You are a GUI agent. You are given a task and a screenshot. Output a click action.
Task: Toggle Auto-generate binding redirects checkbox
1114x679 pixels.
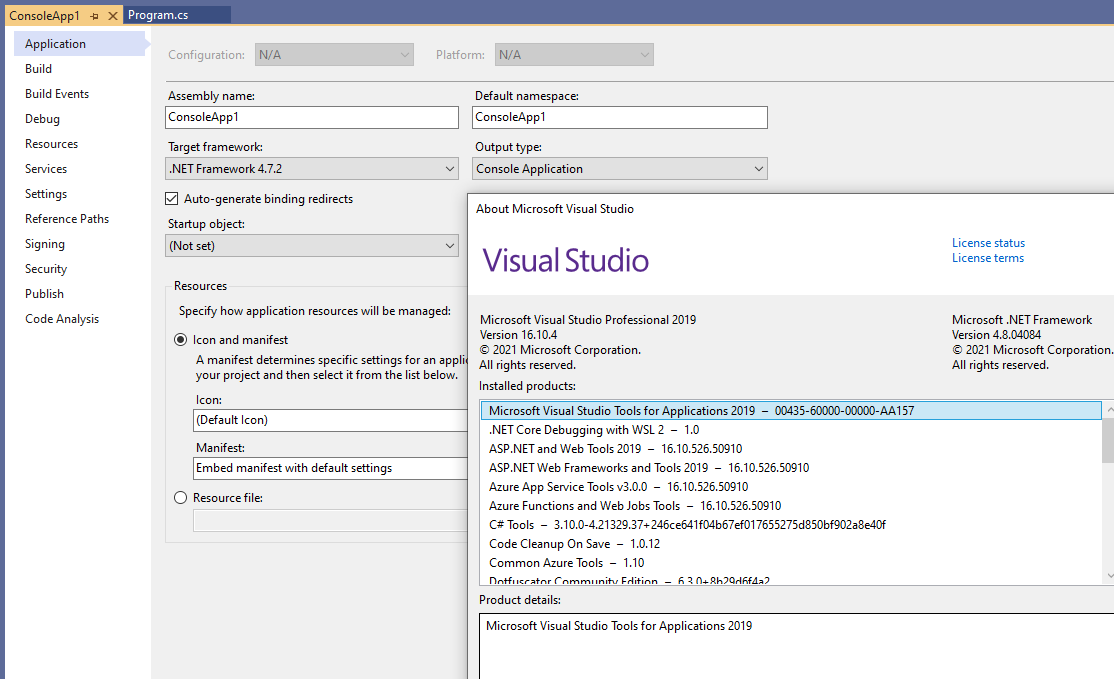coord(171,199)
